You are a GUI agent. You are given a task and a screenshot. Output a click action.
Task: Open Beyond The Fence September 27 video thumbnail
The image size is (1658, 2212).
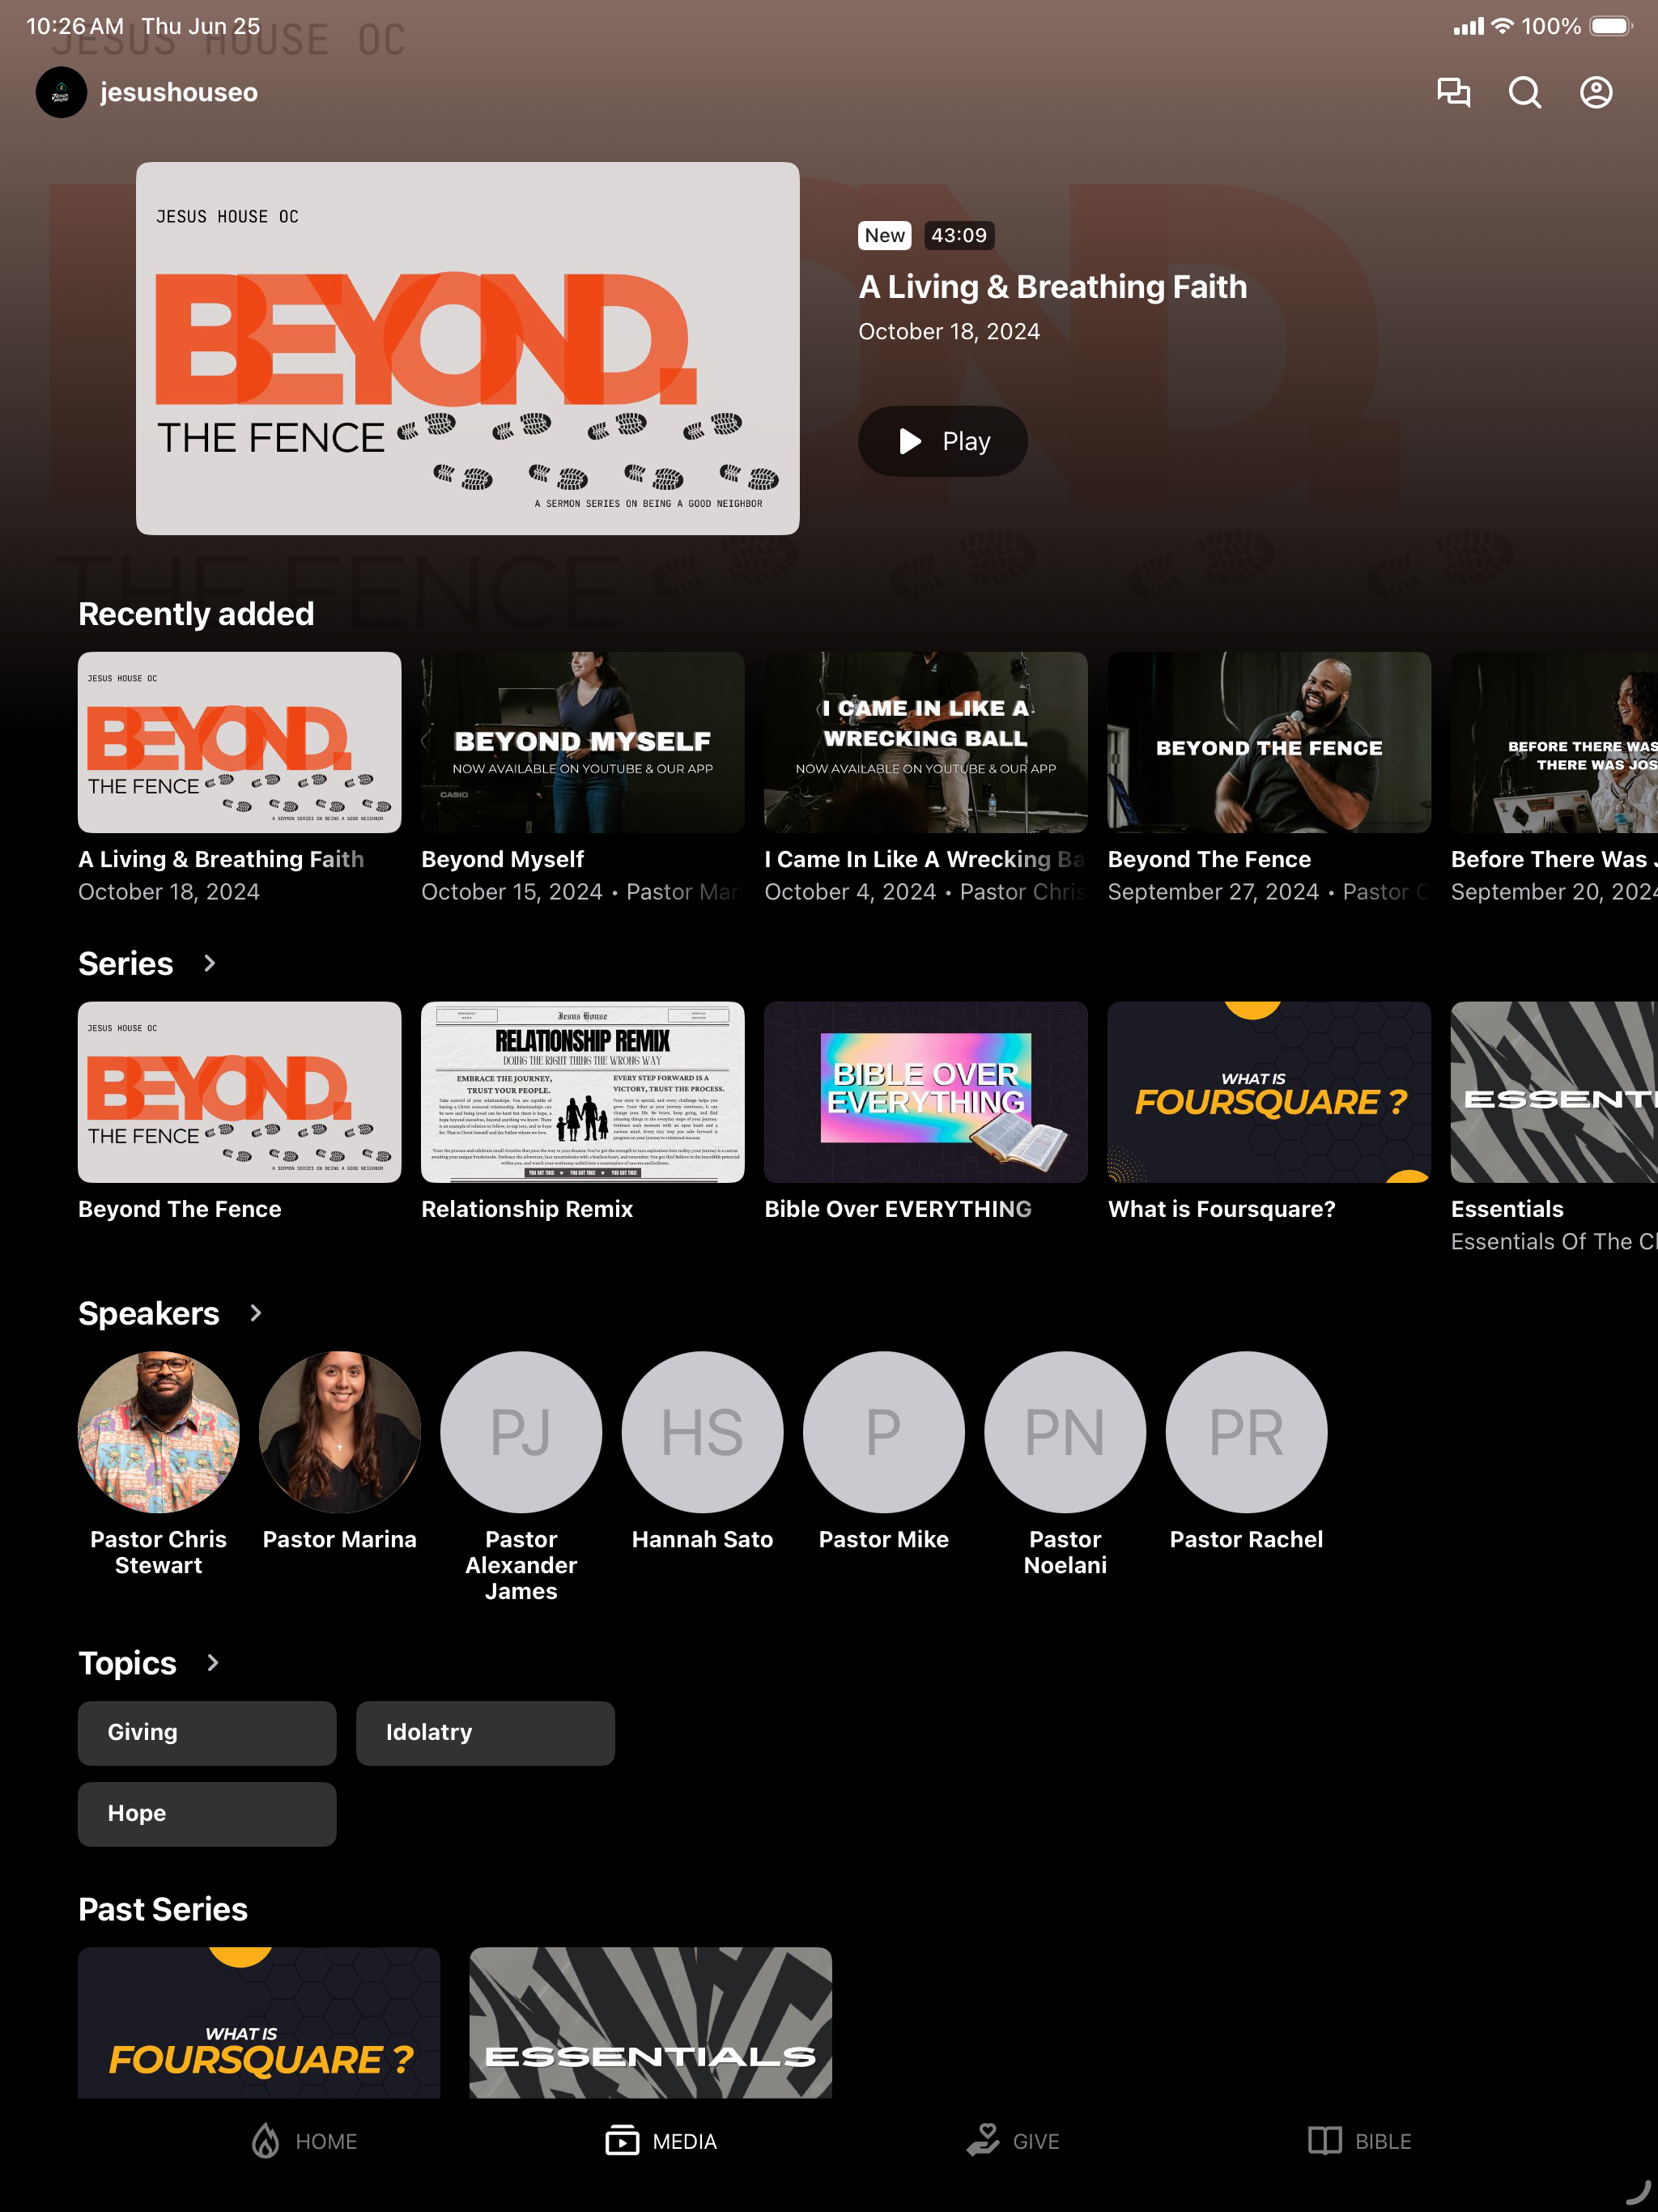(1268, 742)
